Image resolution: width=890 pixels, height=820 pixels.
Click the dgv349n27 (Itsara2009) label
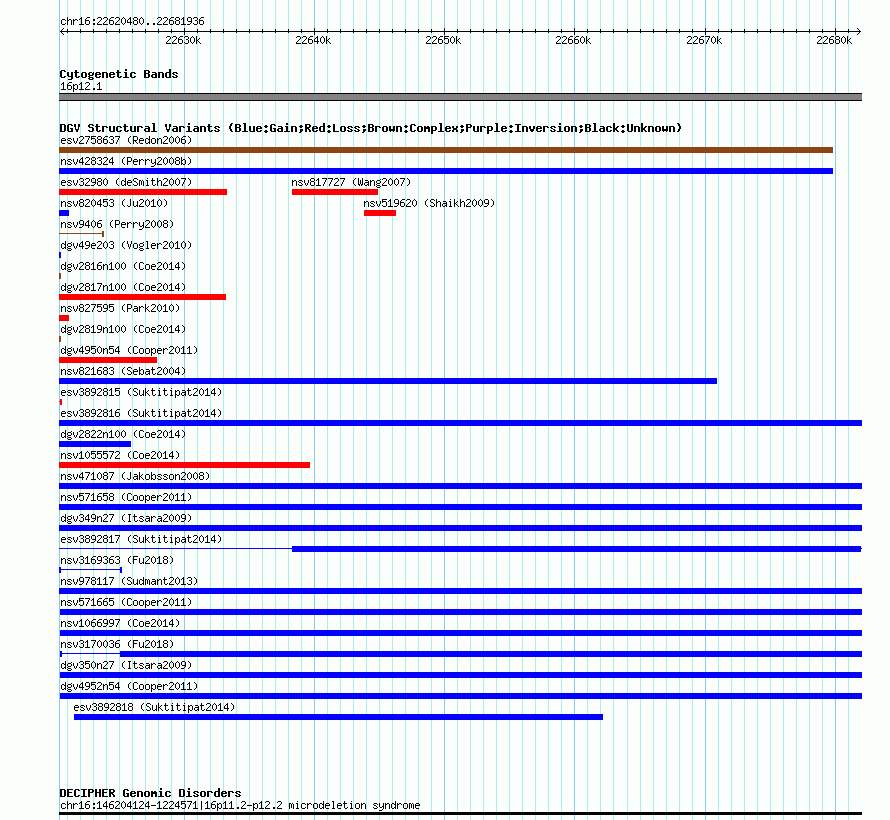[x=126, y=518]
